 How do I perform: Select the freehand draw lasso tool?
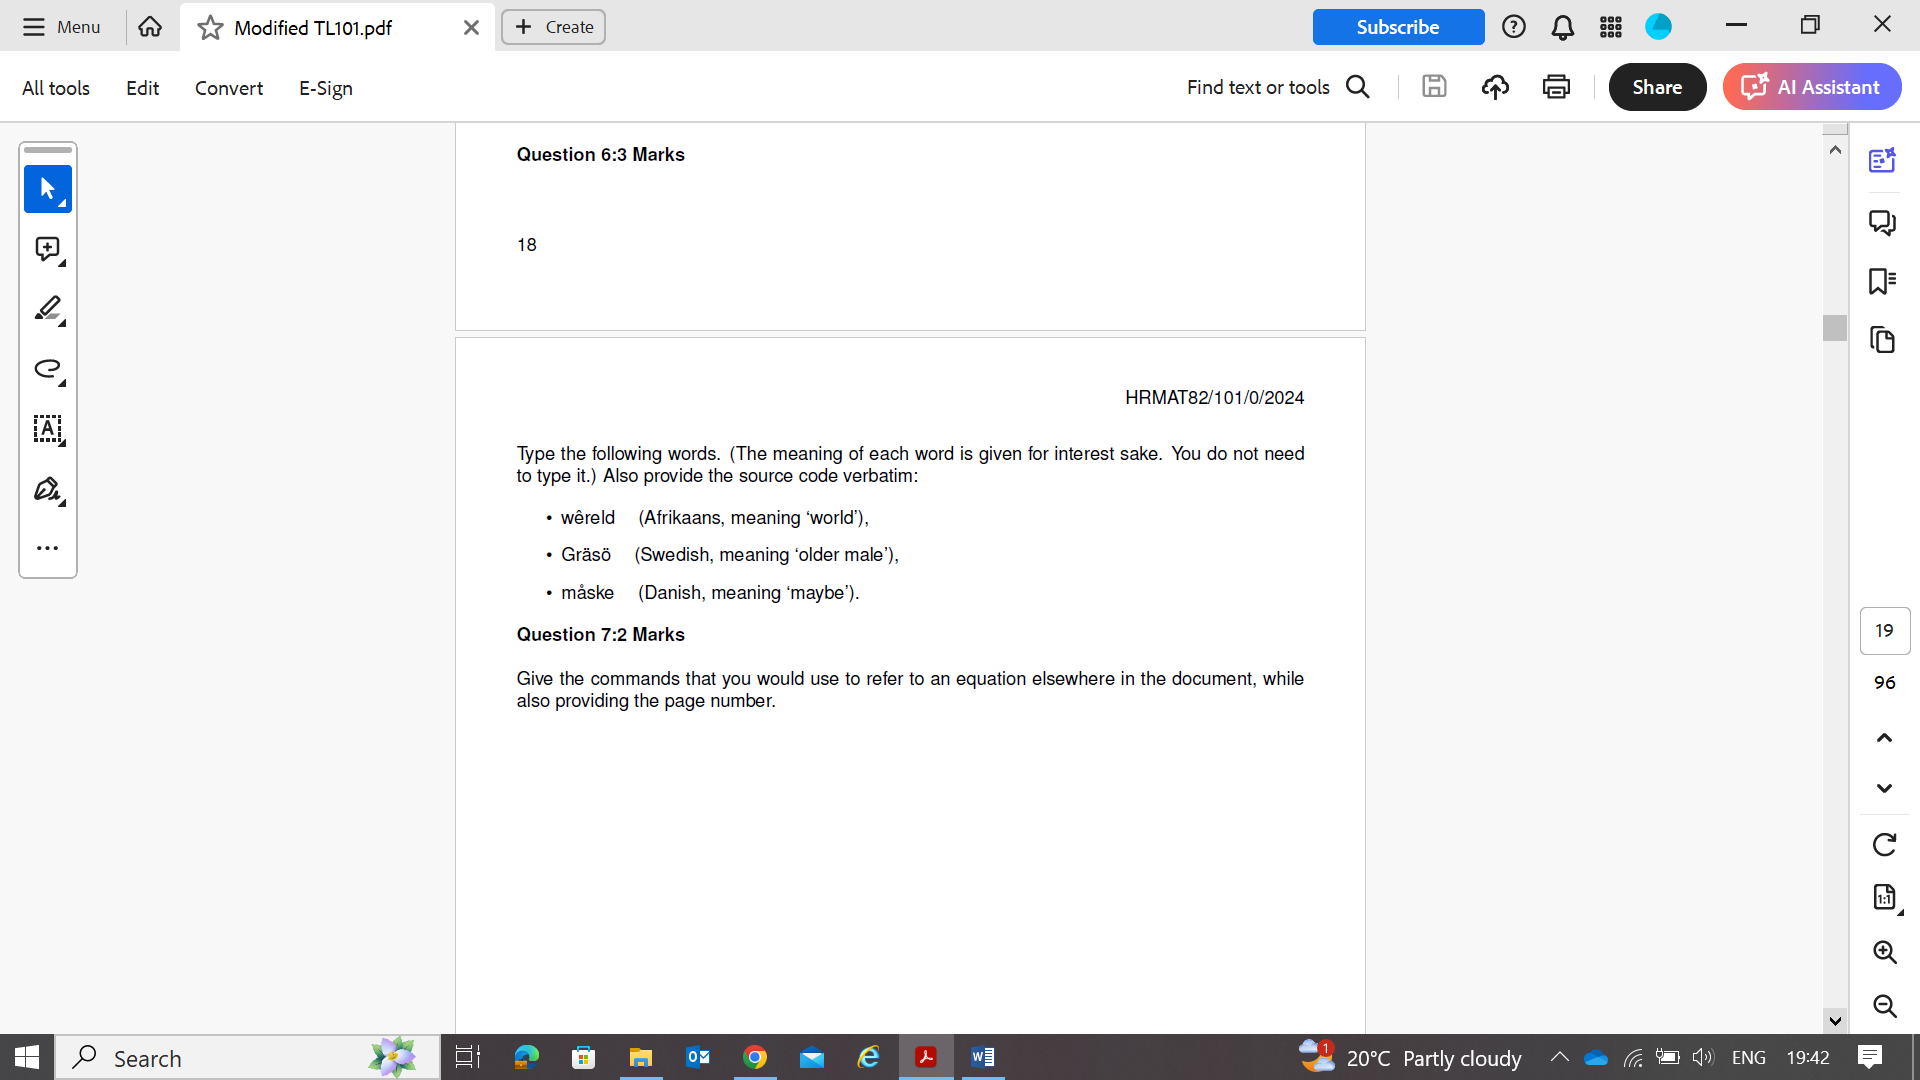47,369
